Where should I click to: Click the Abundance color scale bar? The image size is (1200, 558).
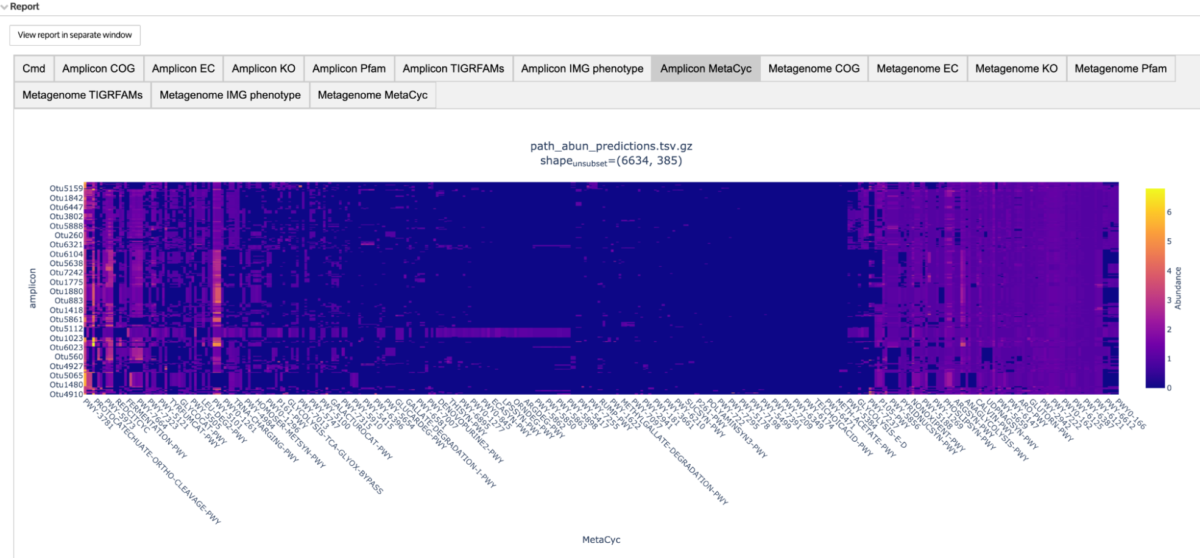[1153, 288]
